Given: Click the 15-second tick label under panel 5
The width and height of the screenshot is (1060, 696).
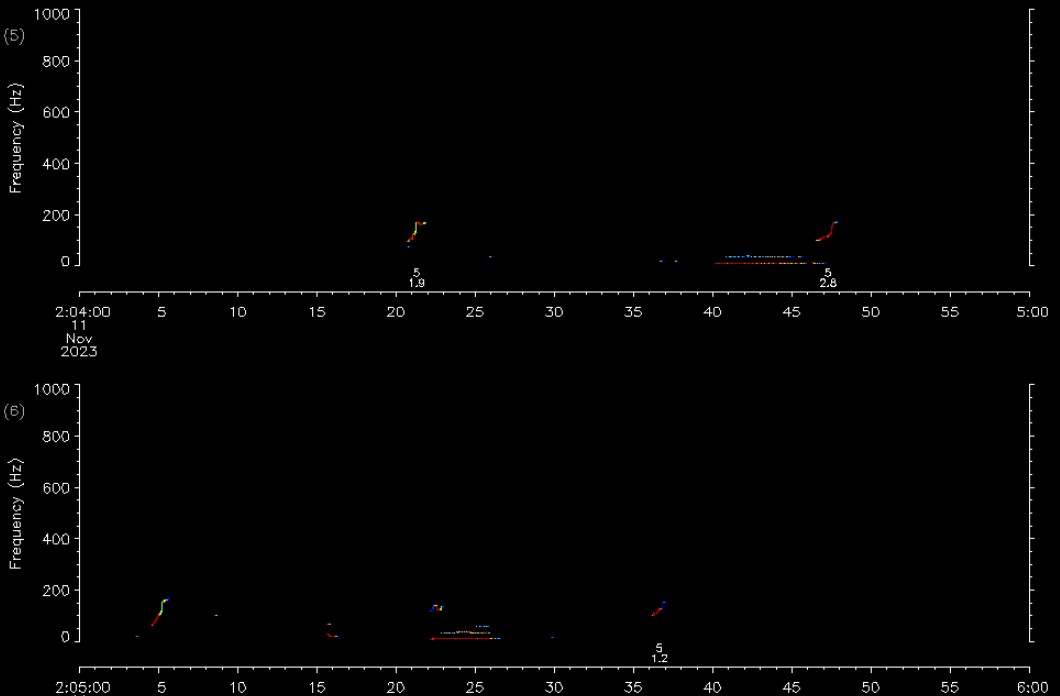Looking at the screenshot, I should [317, 312].
